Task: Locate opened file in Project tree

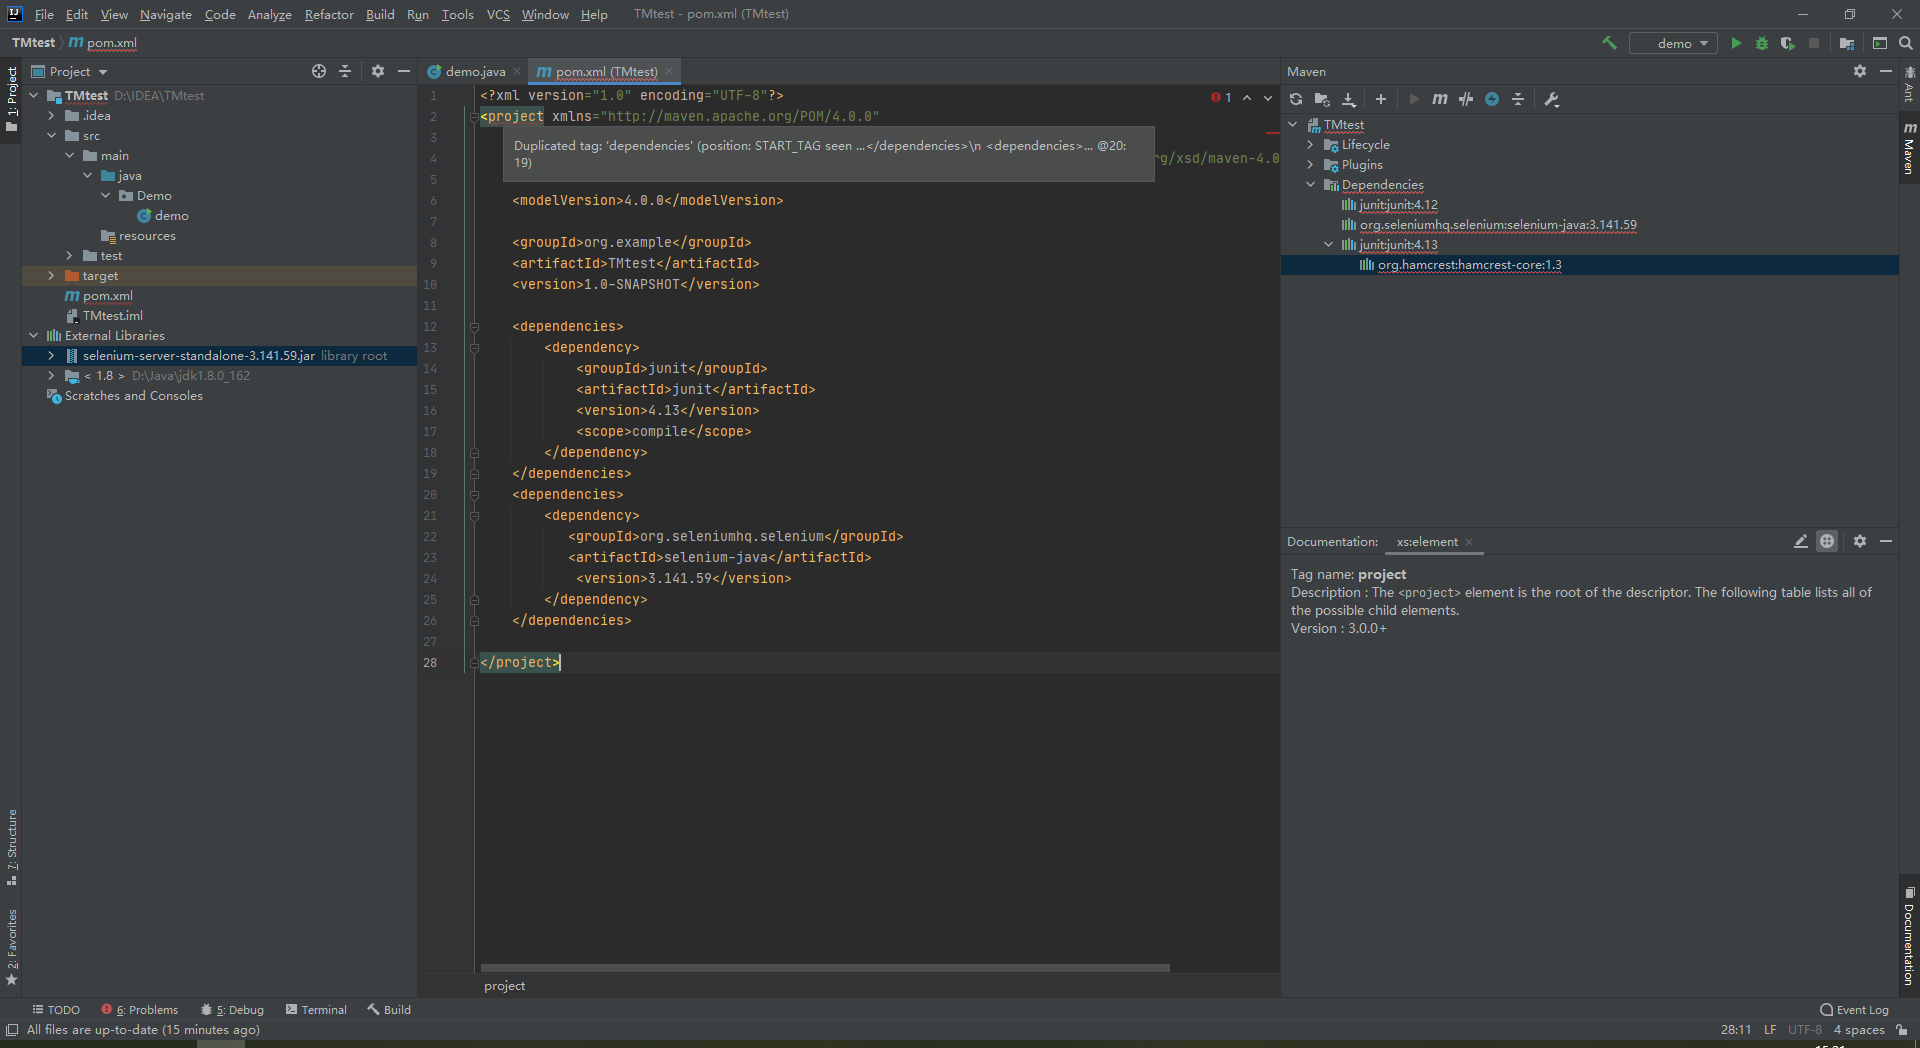Action: [319, 71]
